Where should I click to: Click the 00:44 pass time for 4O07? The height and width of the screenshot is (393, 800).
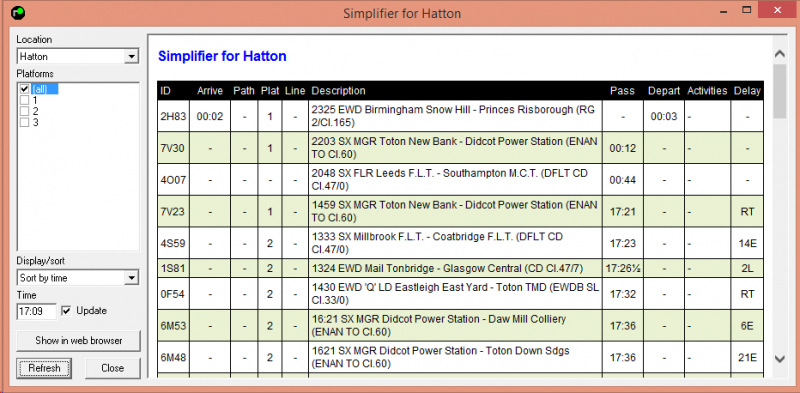623,180
